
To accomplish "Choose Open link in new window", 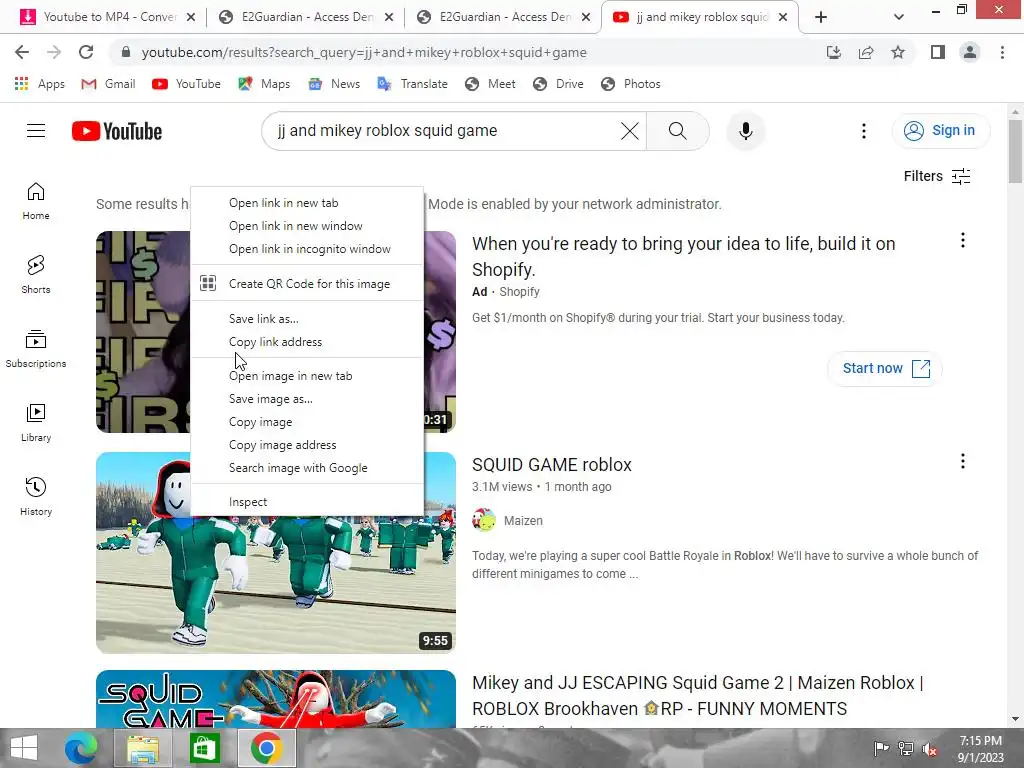I will tap(308, 226).
